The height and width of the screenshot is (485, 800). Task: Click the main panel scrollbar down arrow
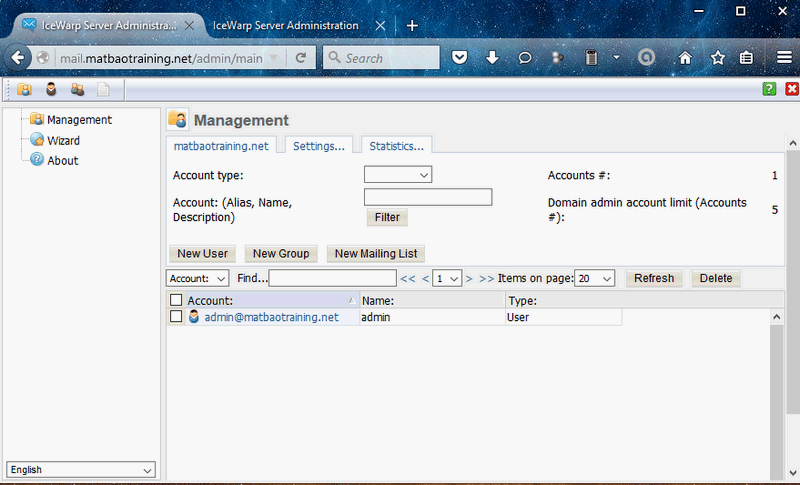792,473
